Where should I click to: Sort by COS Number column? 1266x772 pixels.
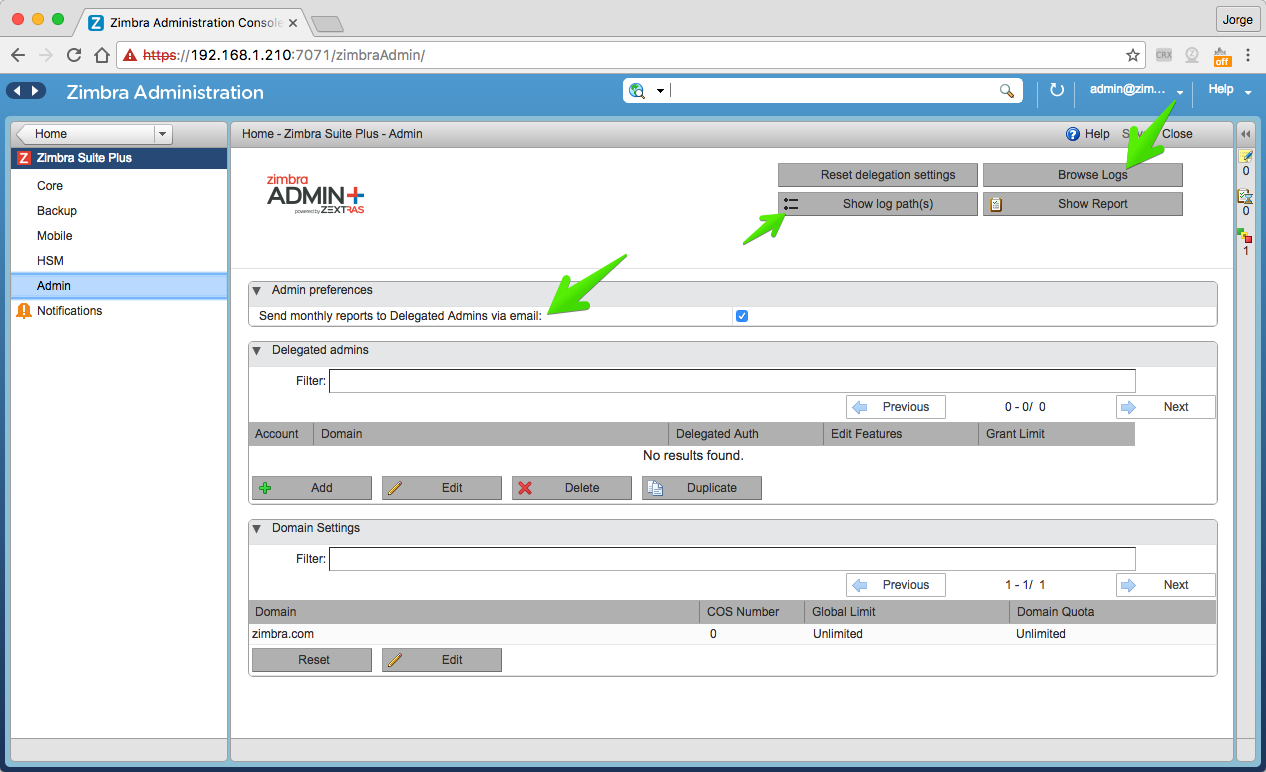[x=752, y=612]
